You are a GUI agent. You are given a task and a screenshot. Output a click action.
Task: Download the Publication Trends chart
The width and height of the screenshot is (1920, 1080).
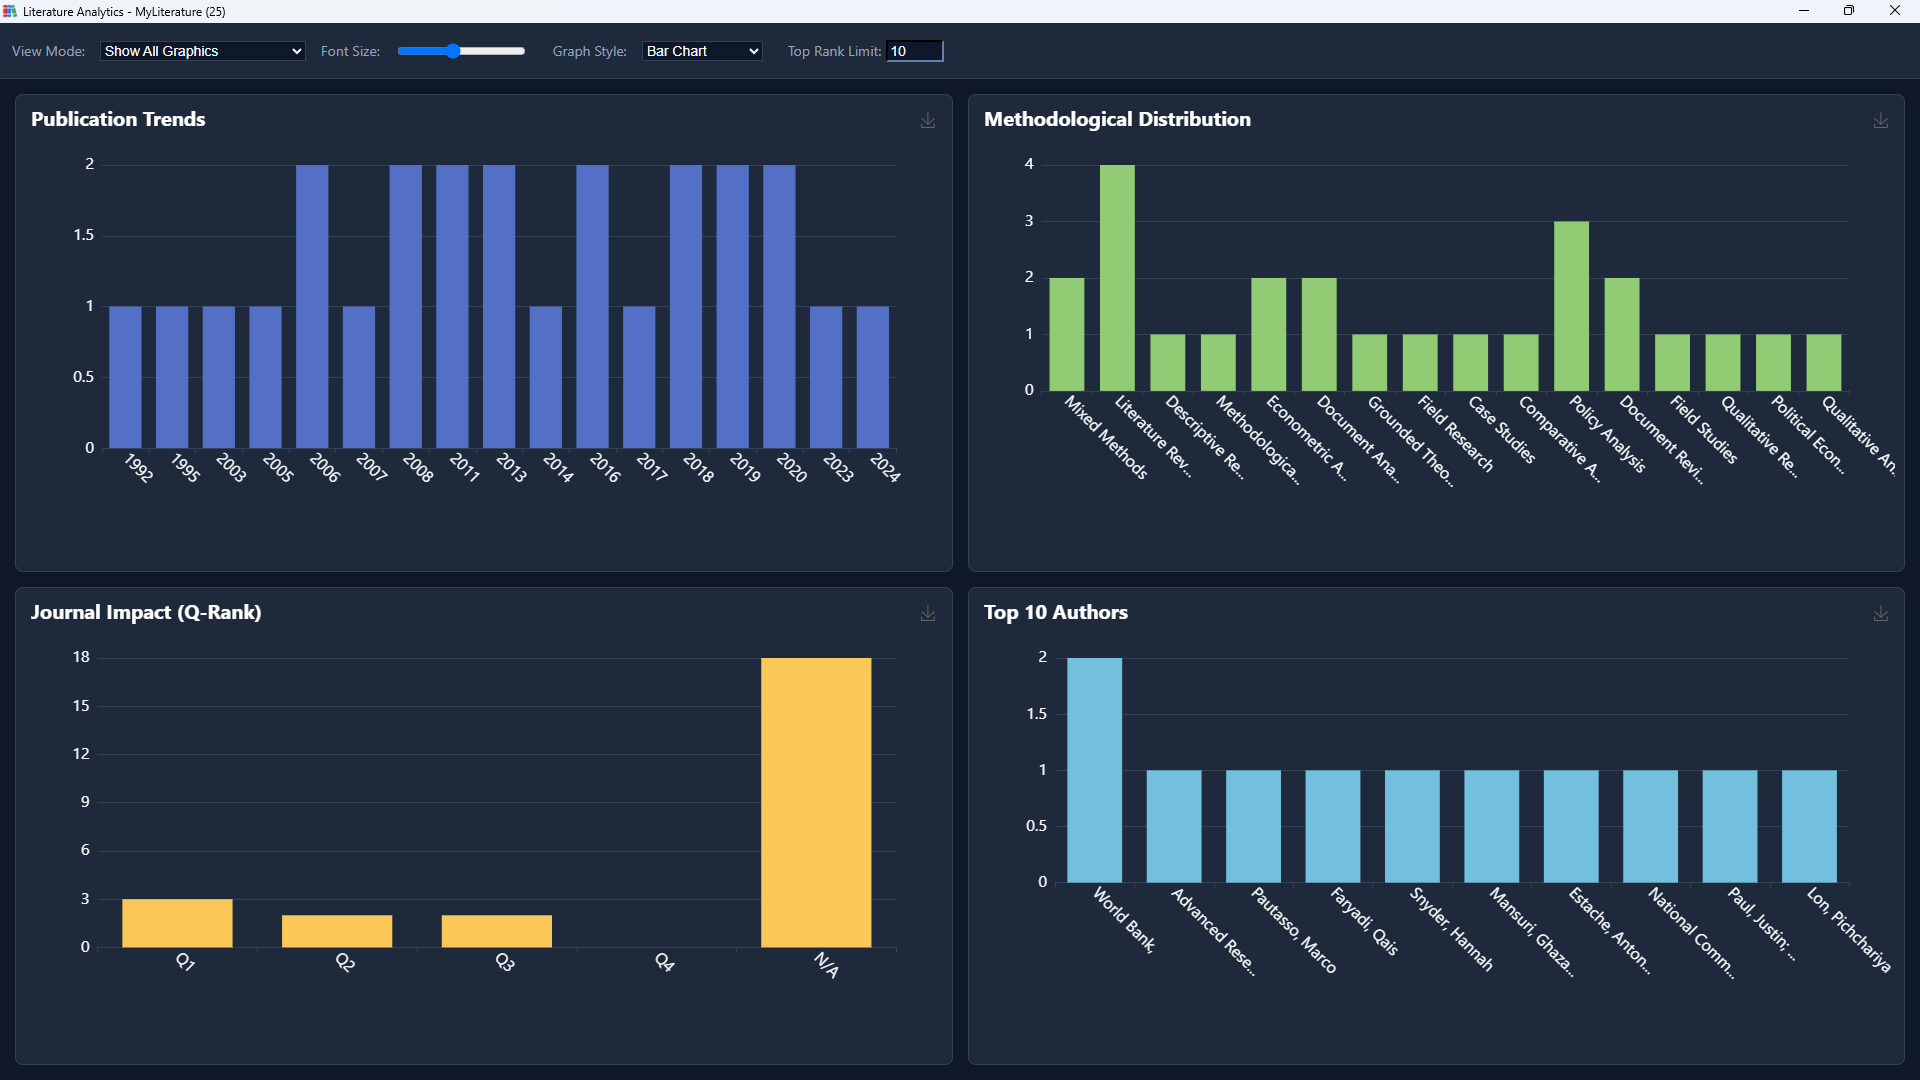pyautogui.click(x=928, y=120)
